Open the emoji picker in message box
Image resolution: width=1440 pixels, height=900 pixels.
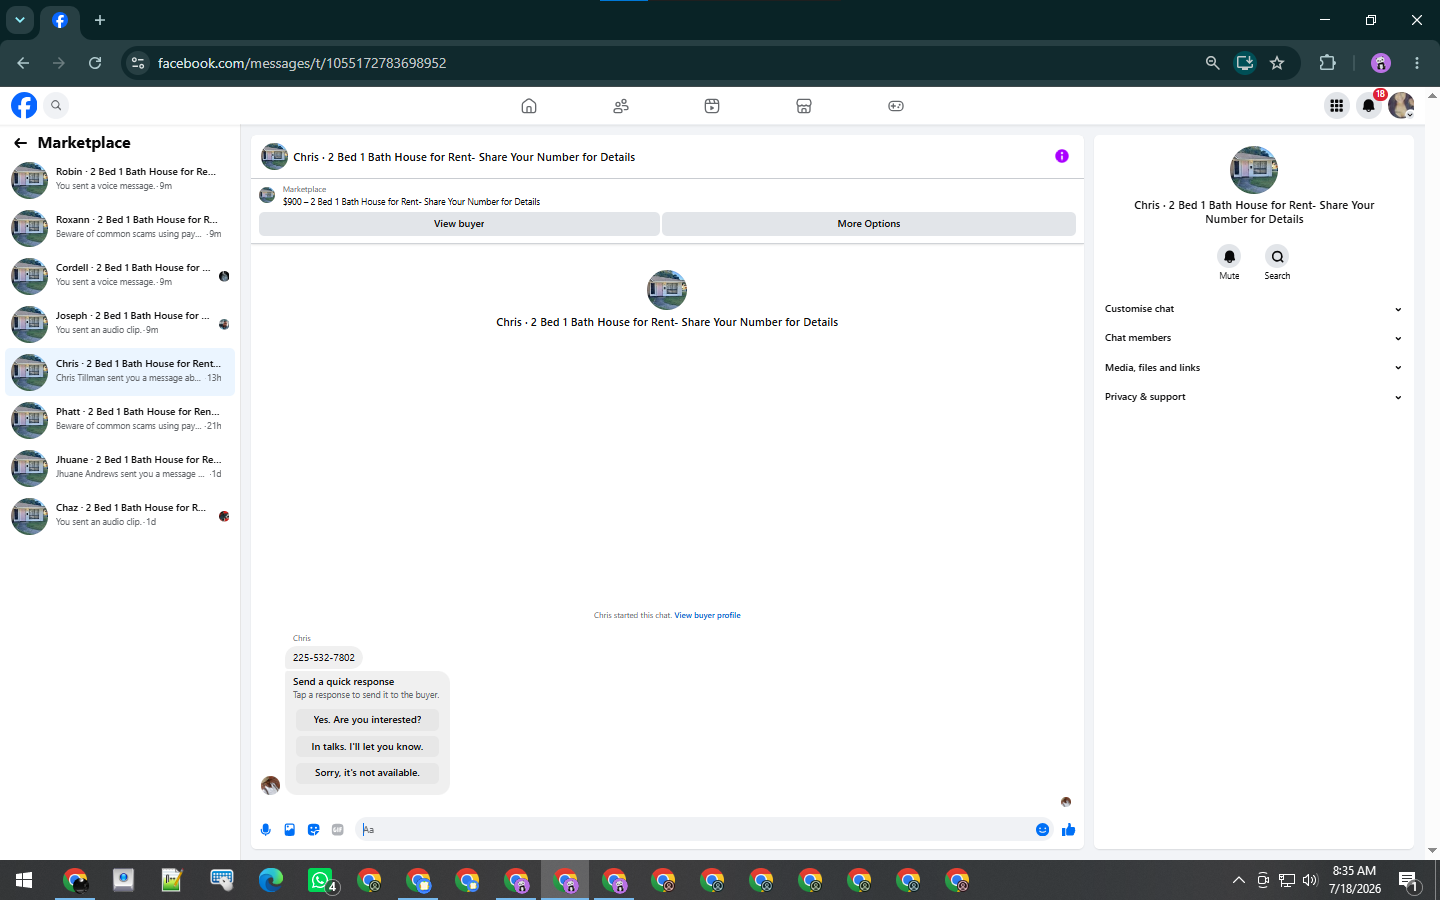1042,829
